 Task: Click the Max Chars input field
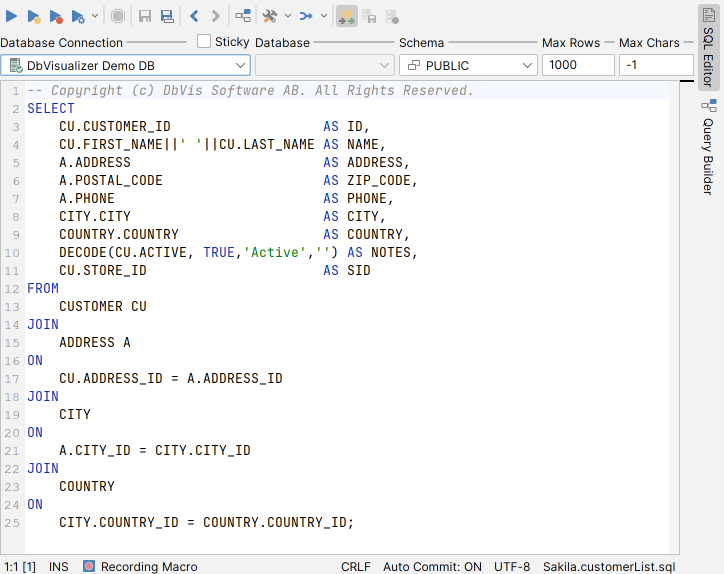[x=655, y=65]
